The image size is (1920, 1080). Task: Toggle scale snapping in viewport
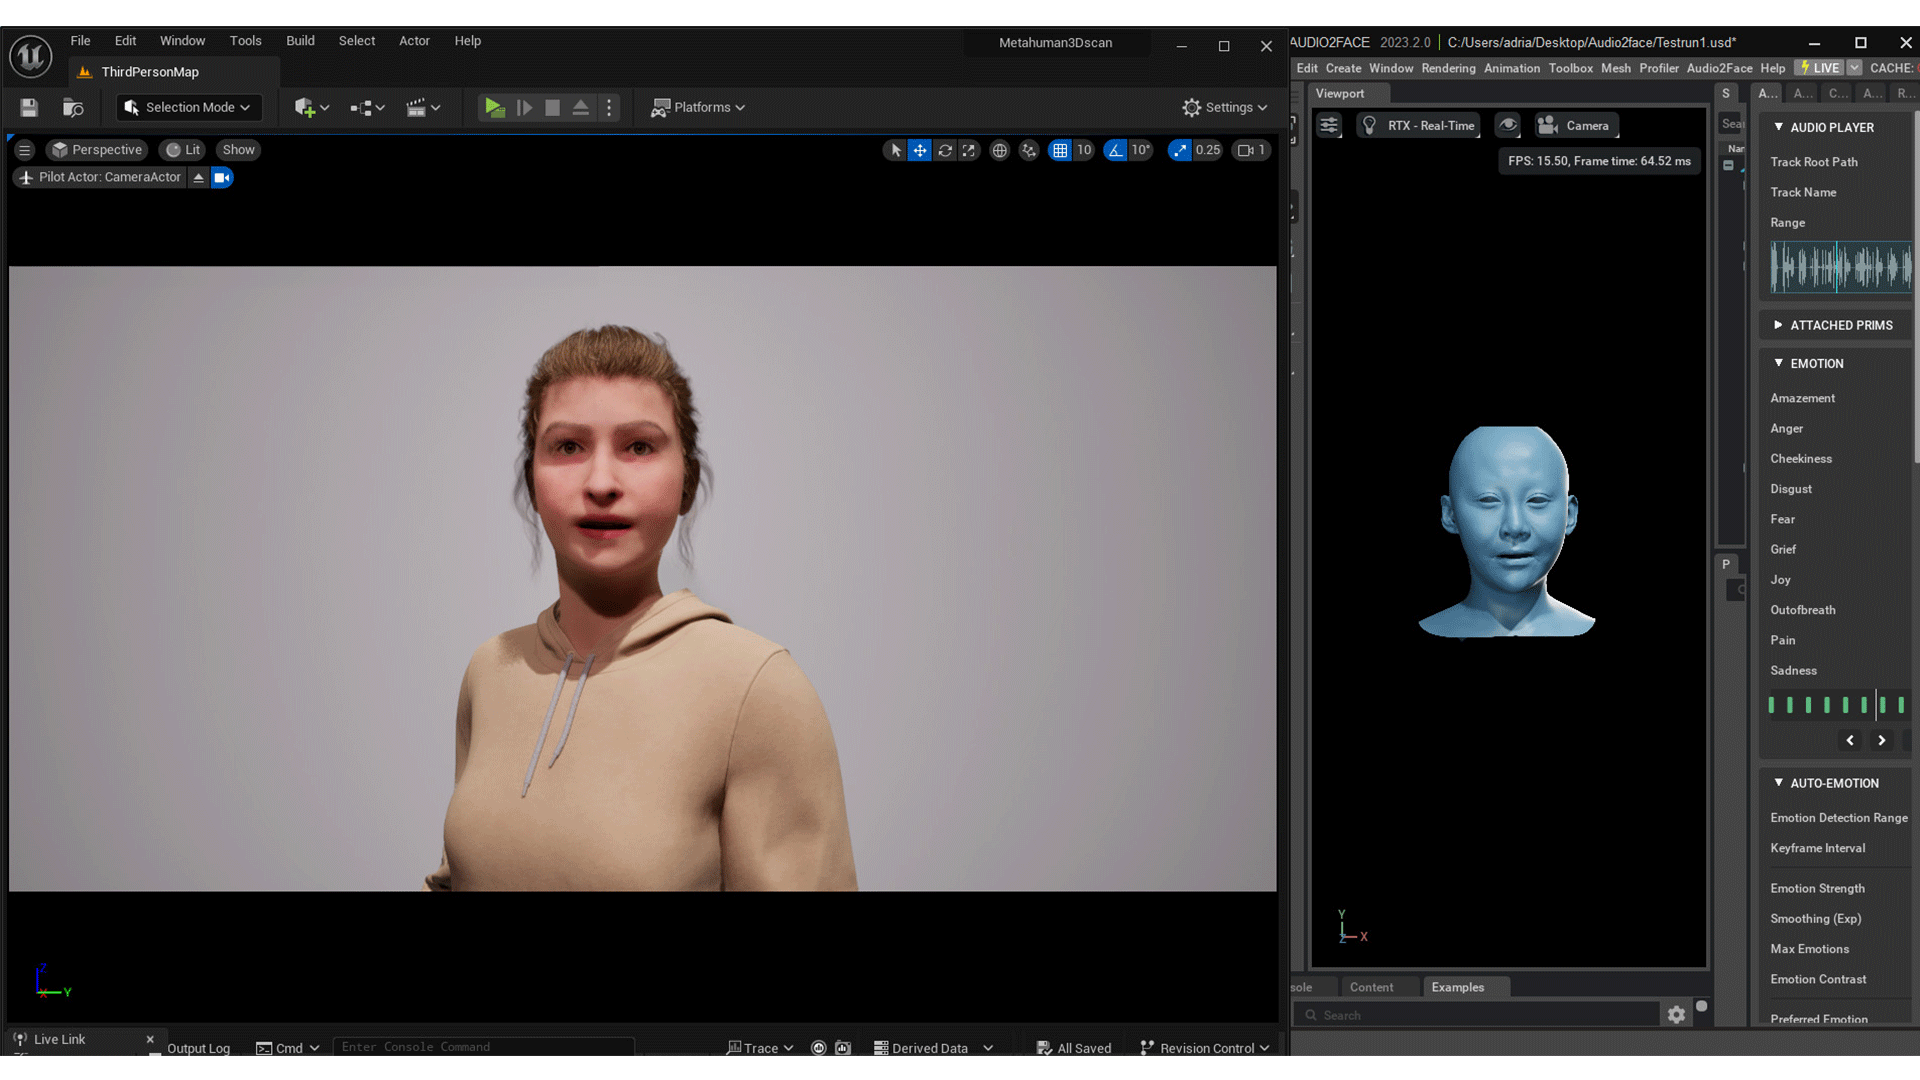tap(1180, 150)
